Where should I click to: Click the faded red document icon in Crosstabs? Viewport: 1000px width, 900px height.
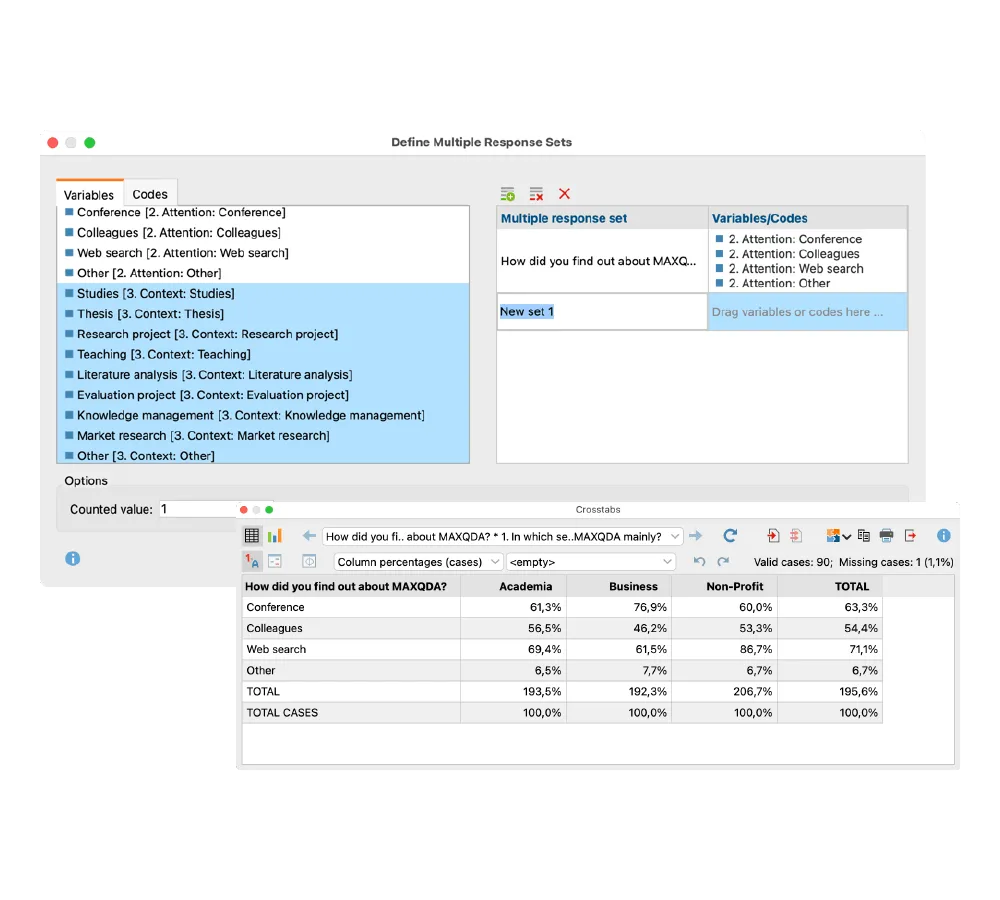(796, 536)
